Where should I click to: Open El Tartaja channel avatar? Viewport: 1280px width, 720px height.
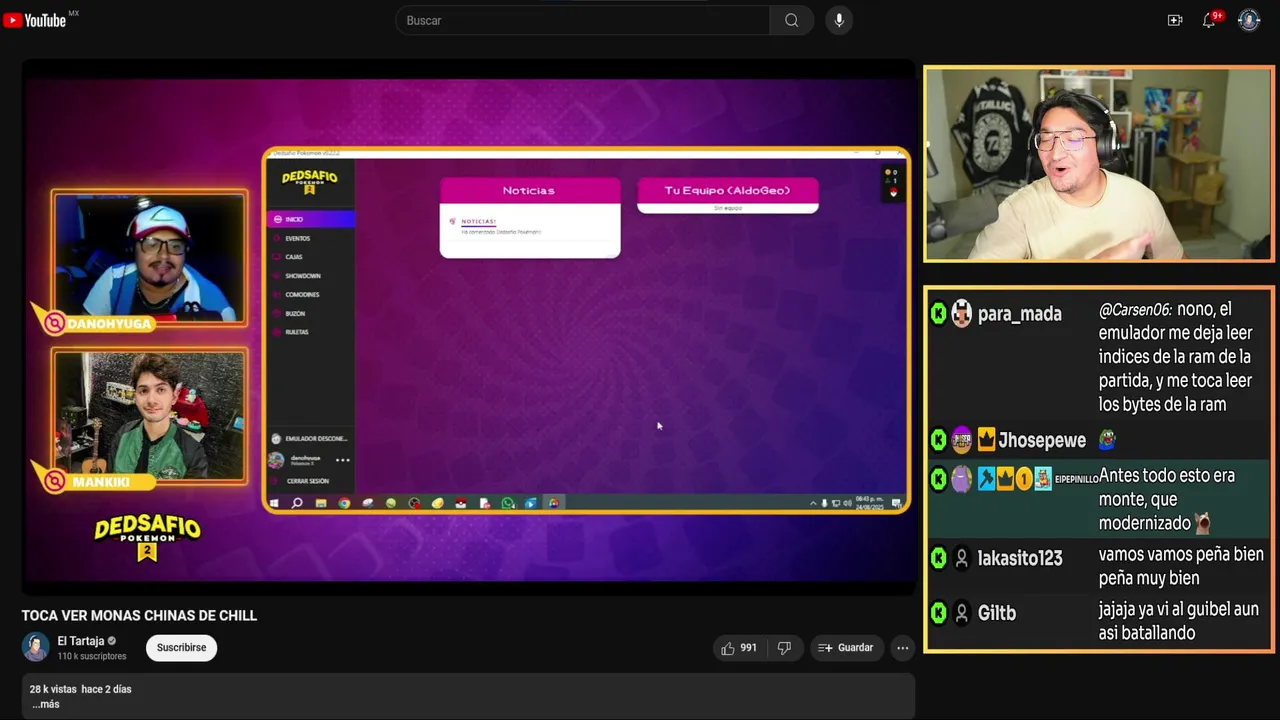[x=35, y=647]
